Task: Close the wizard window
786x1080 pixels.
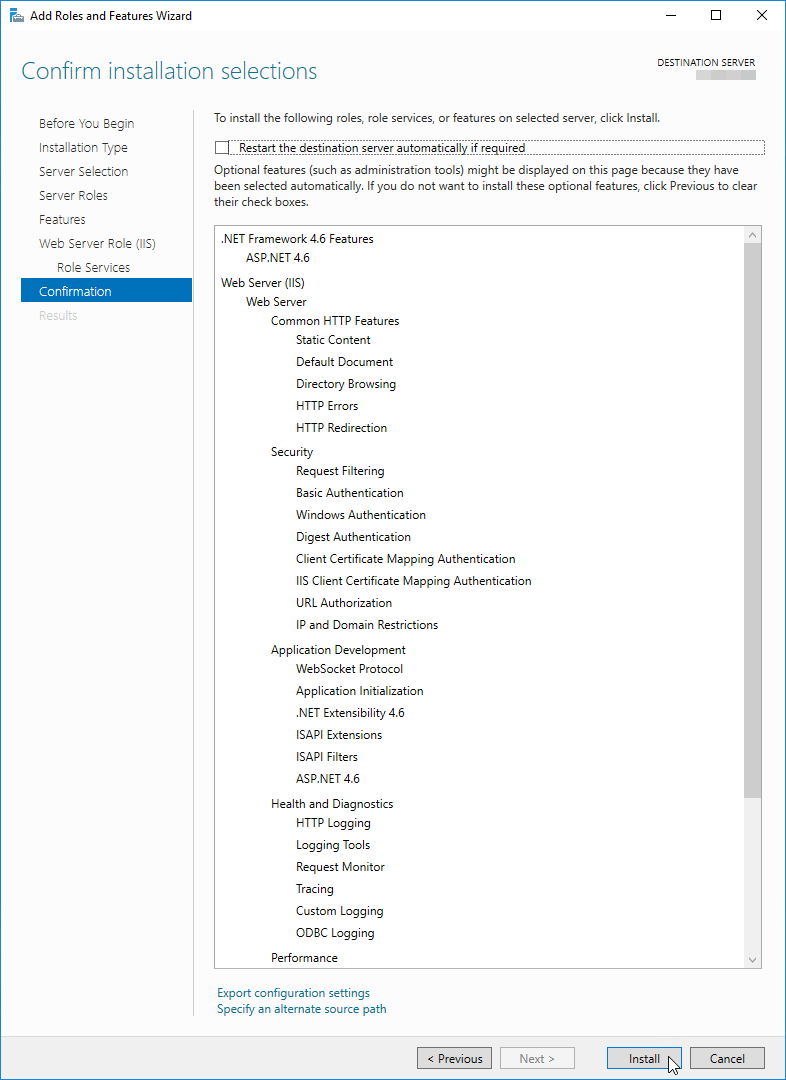Action: pos(761,15)
